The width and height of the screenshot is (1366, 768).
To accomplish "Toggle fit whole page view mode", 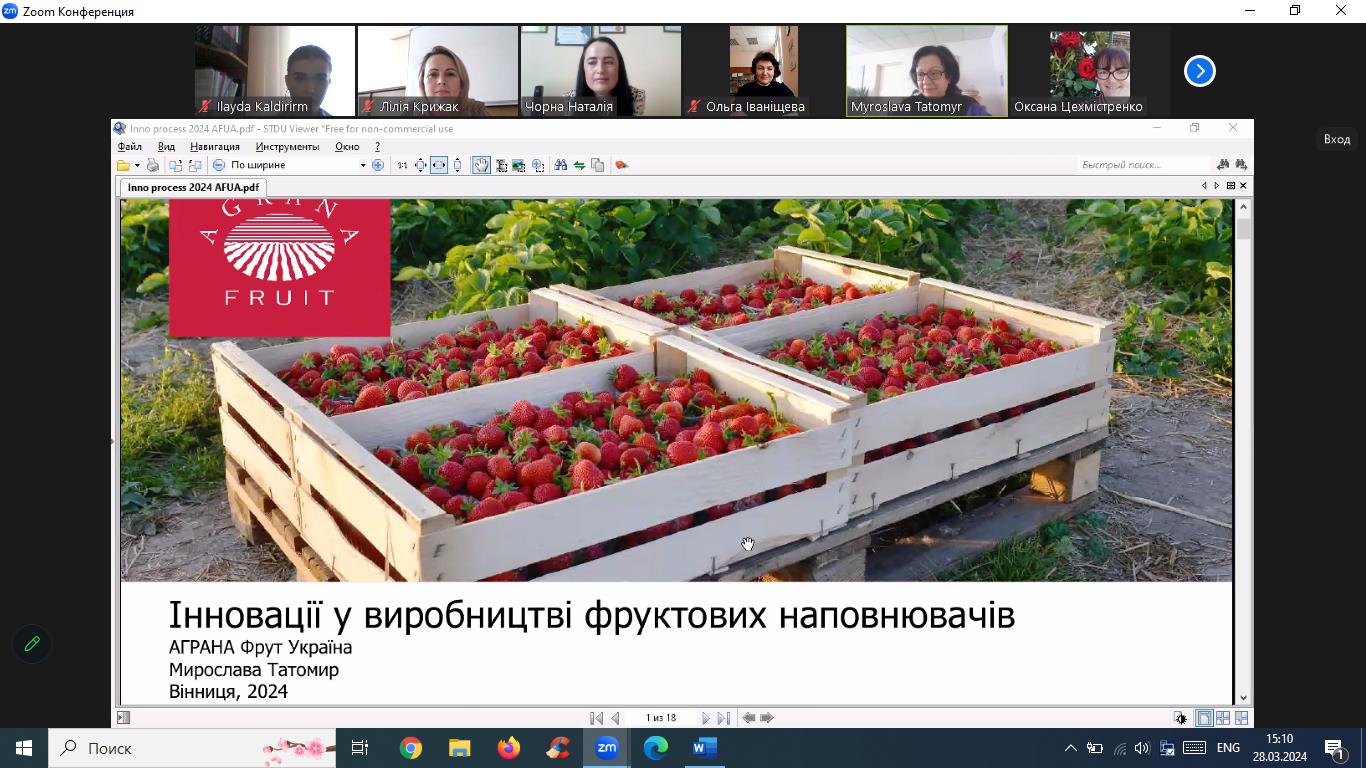I will [x=421, y=165].
